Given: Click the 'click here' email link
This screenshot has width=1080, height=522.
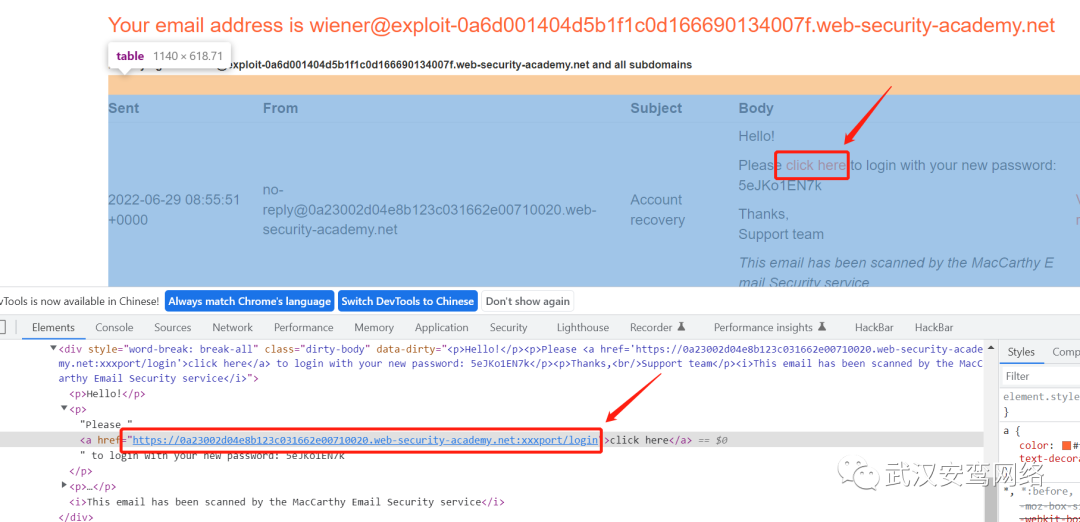Looking at the screenshot, I should point(816,165).
